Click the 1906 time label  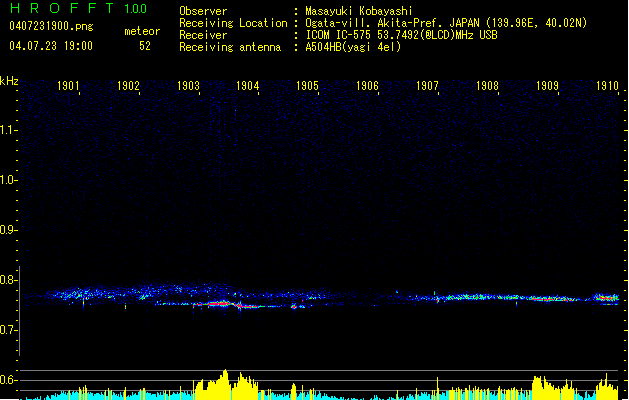click(x=367, y=86)
